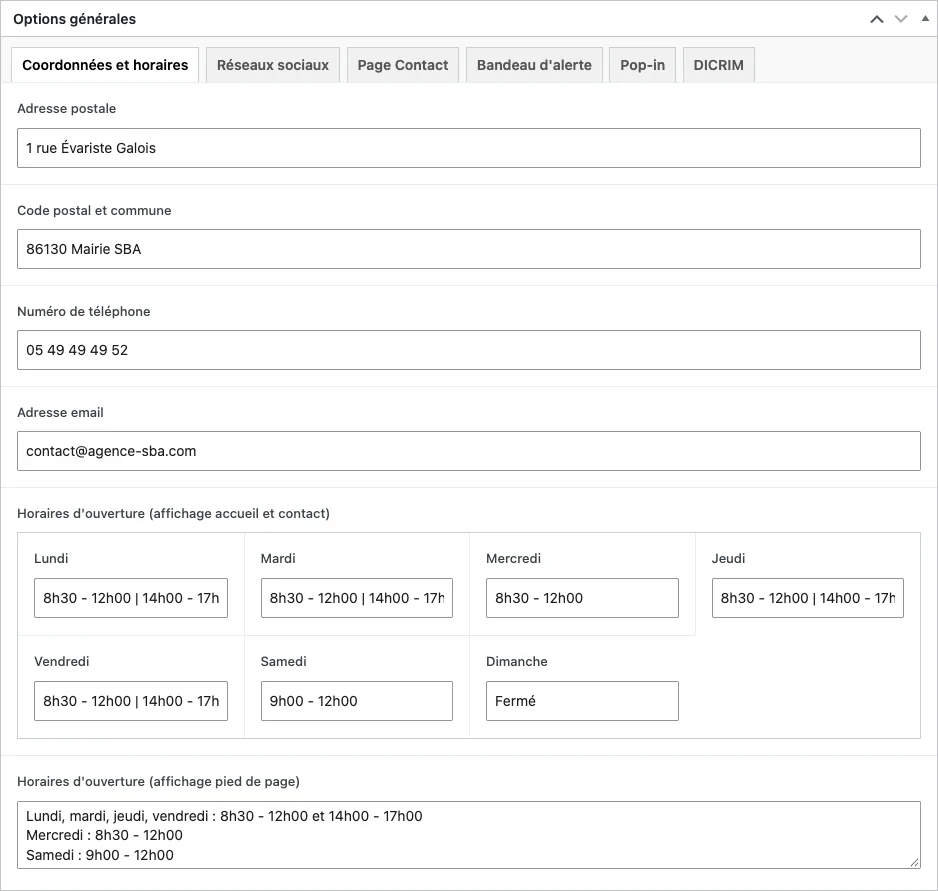The image size is (938, 891).
Task: Click the footer opening hours textarea
Action: pyautogui.click(x=469, y=835)
